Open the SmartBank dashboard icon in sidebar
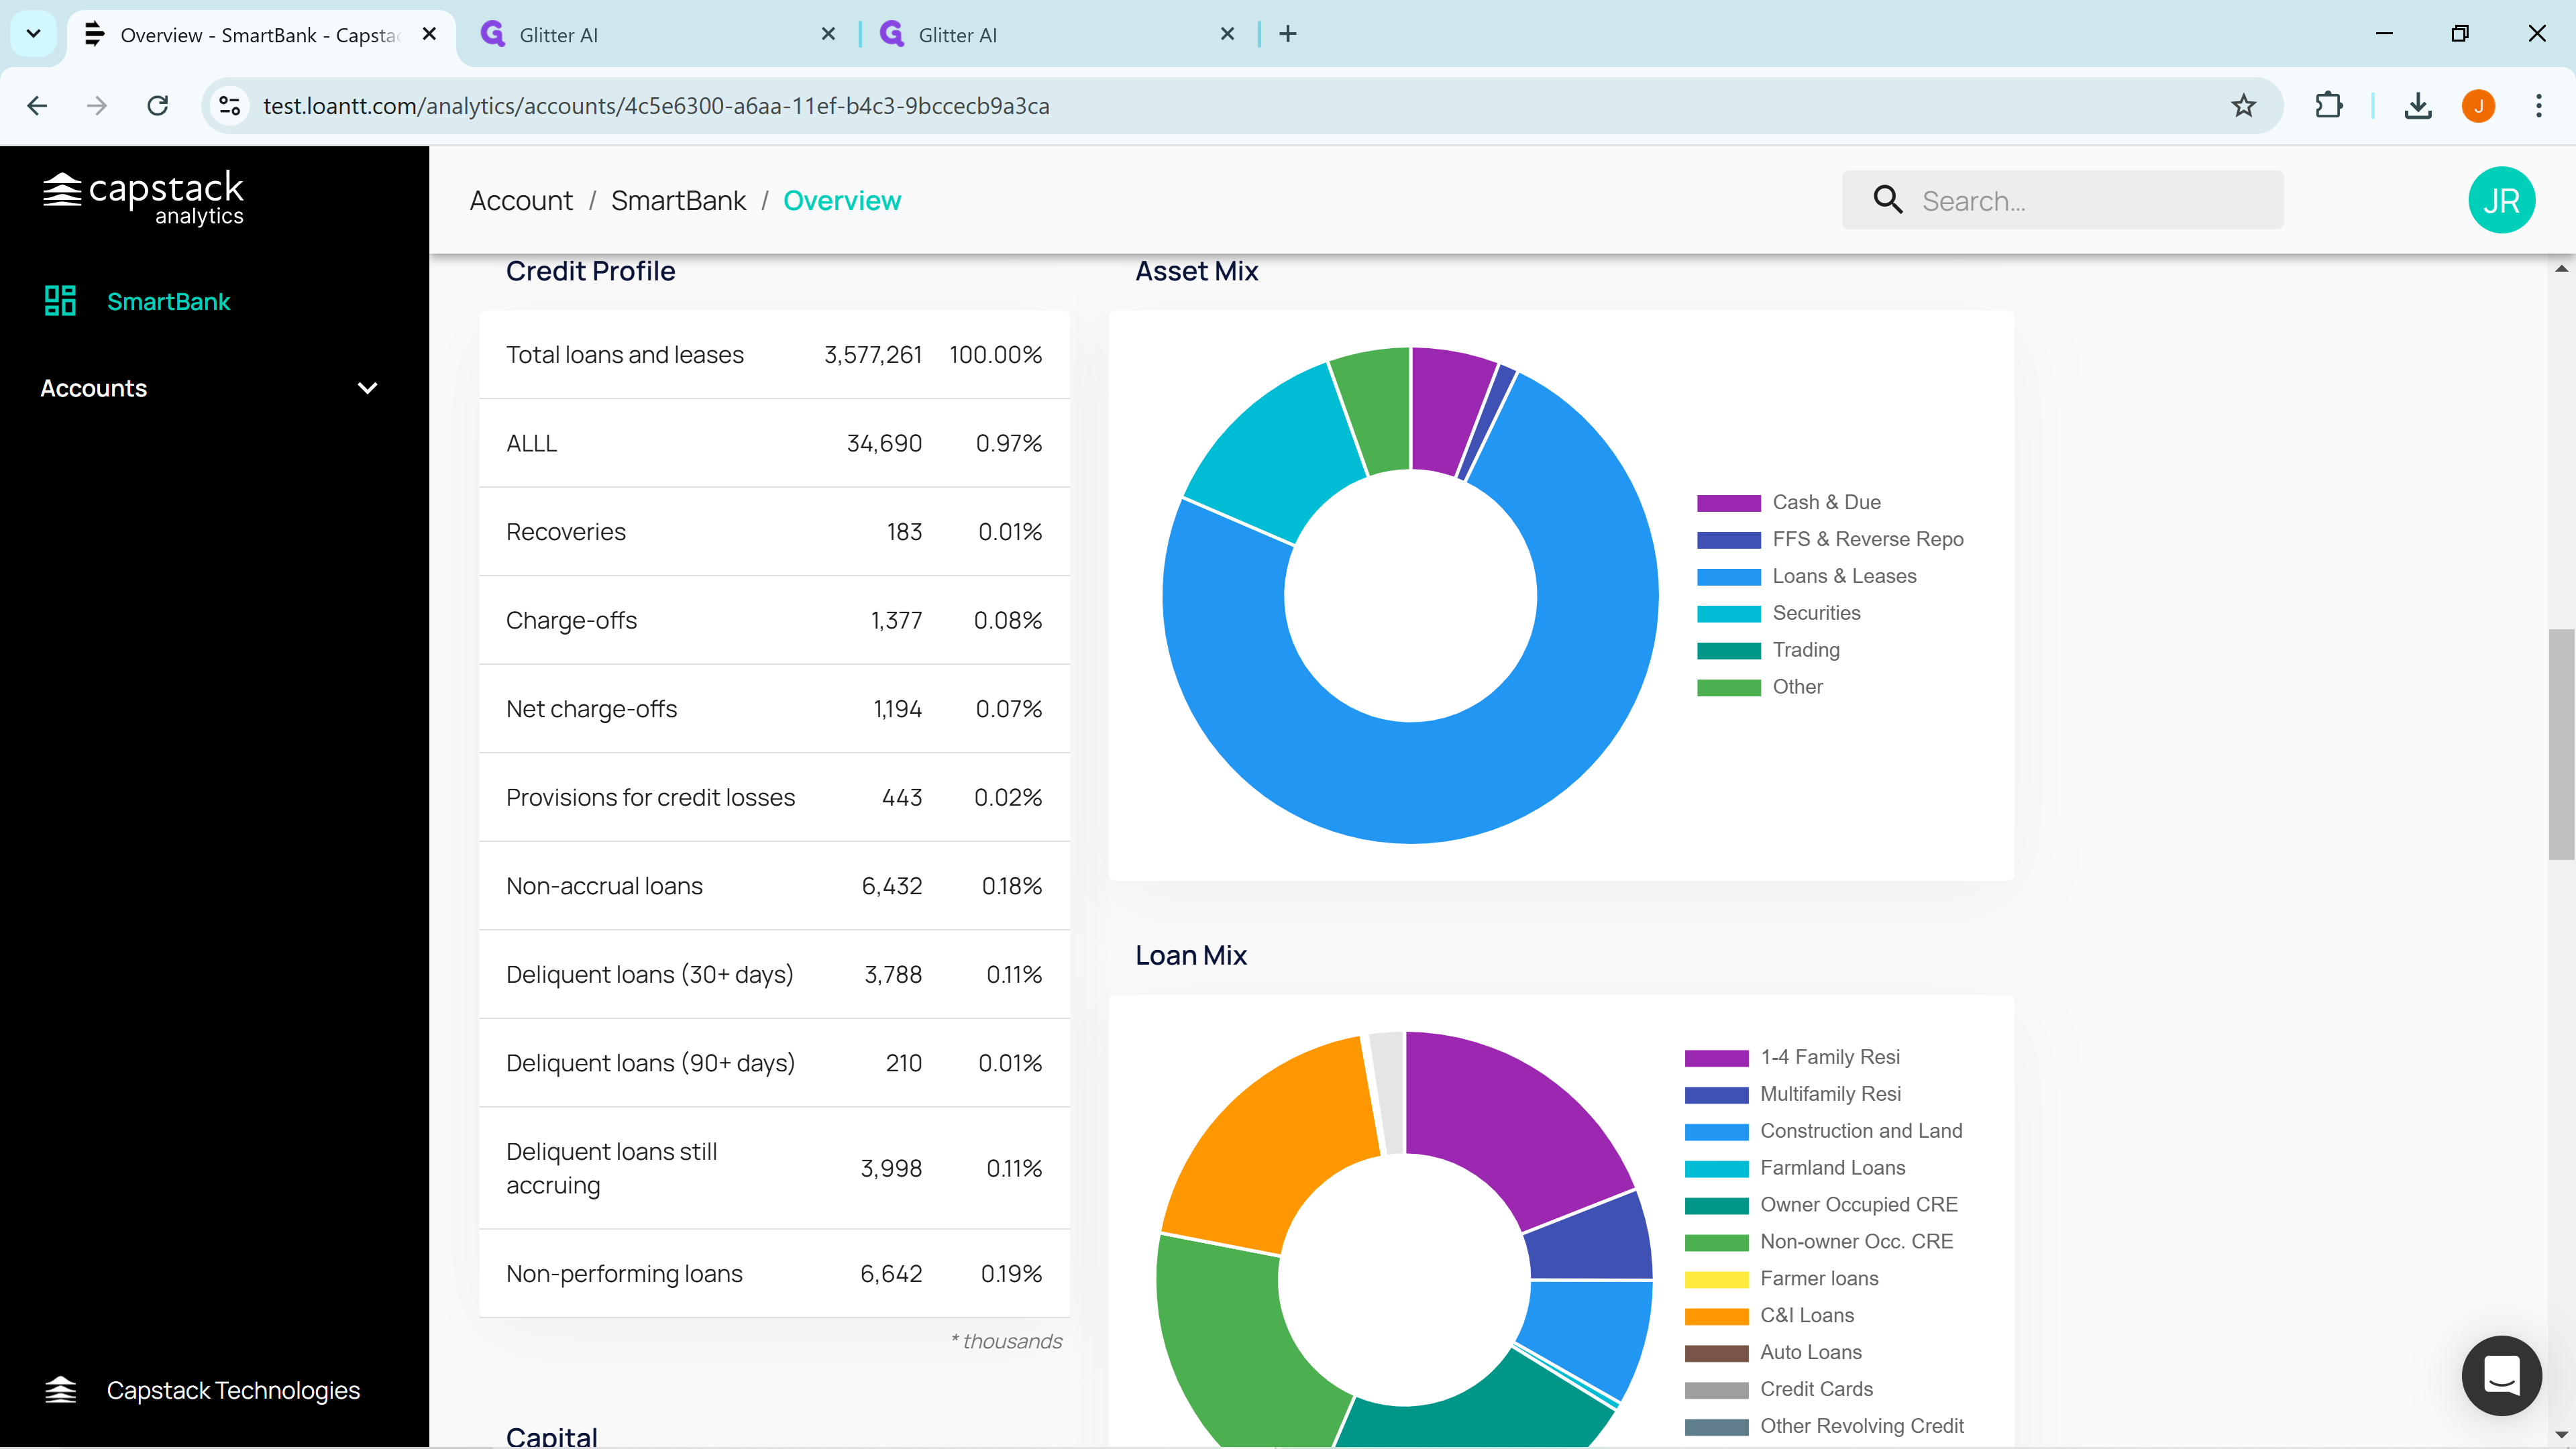The width and height of the screenshot is (2576, 1449). pyautogui.click(x=60, y=301)
